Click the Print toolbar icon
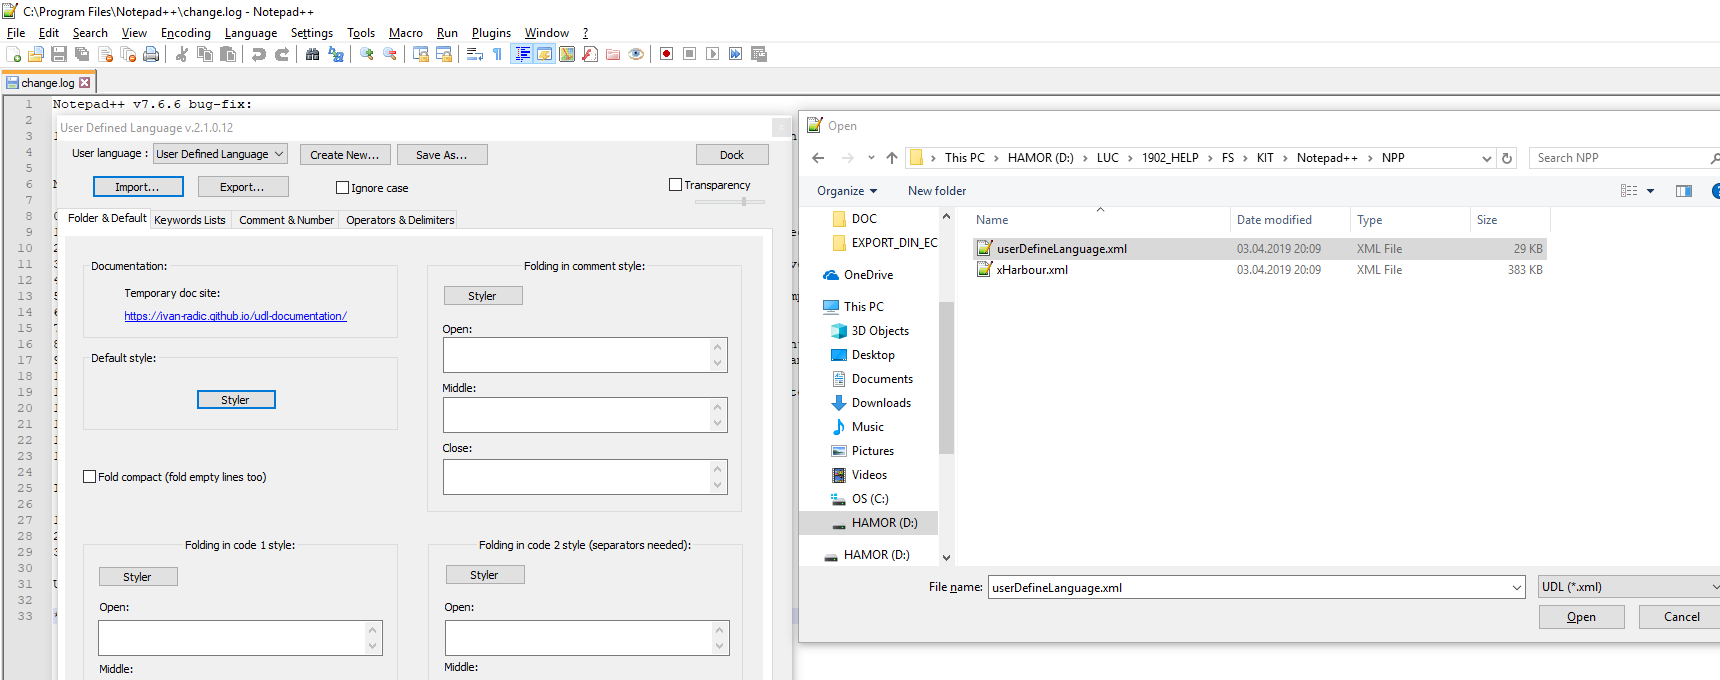The height and width of the screenshot is (680, 1720). click(151, 54)
